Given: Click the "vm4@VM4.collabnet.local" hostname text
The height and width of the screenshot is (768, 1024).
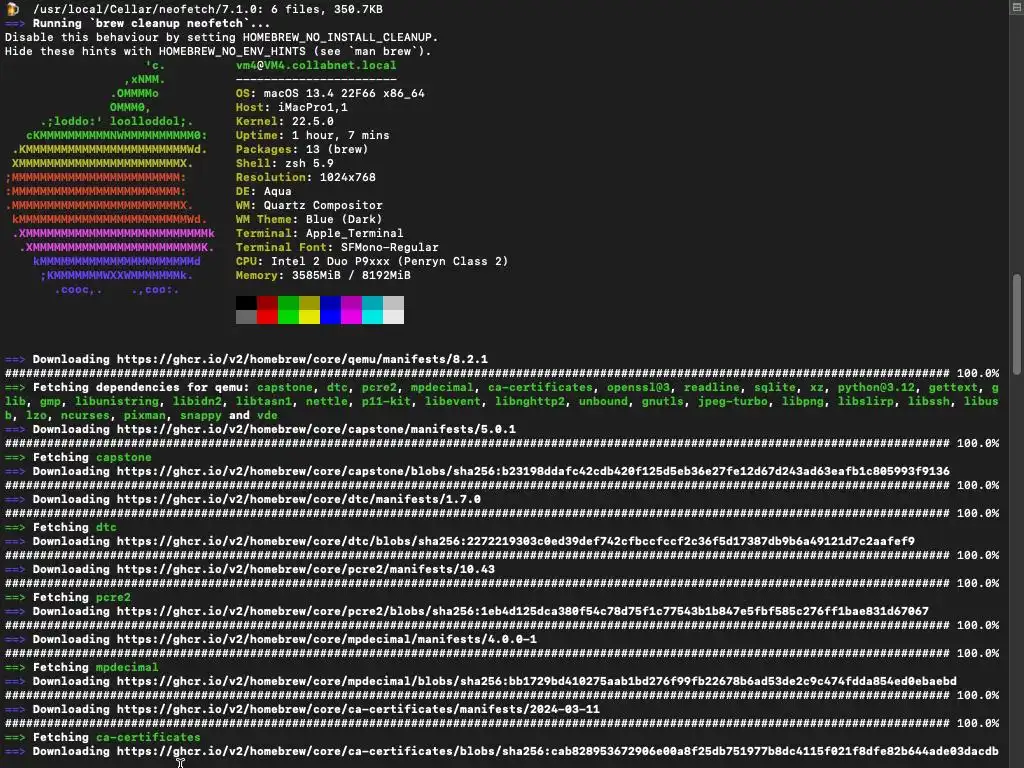Looking at the screenshot, I should point(316,65).
